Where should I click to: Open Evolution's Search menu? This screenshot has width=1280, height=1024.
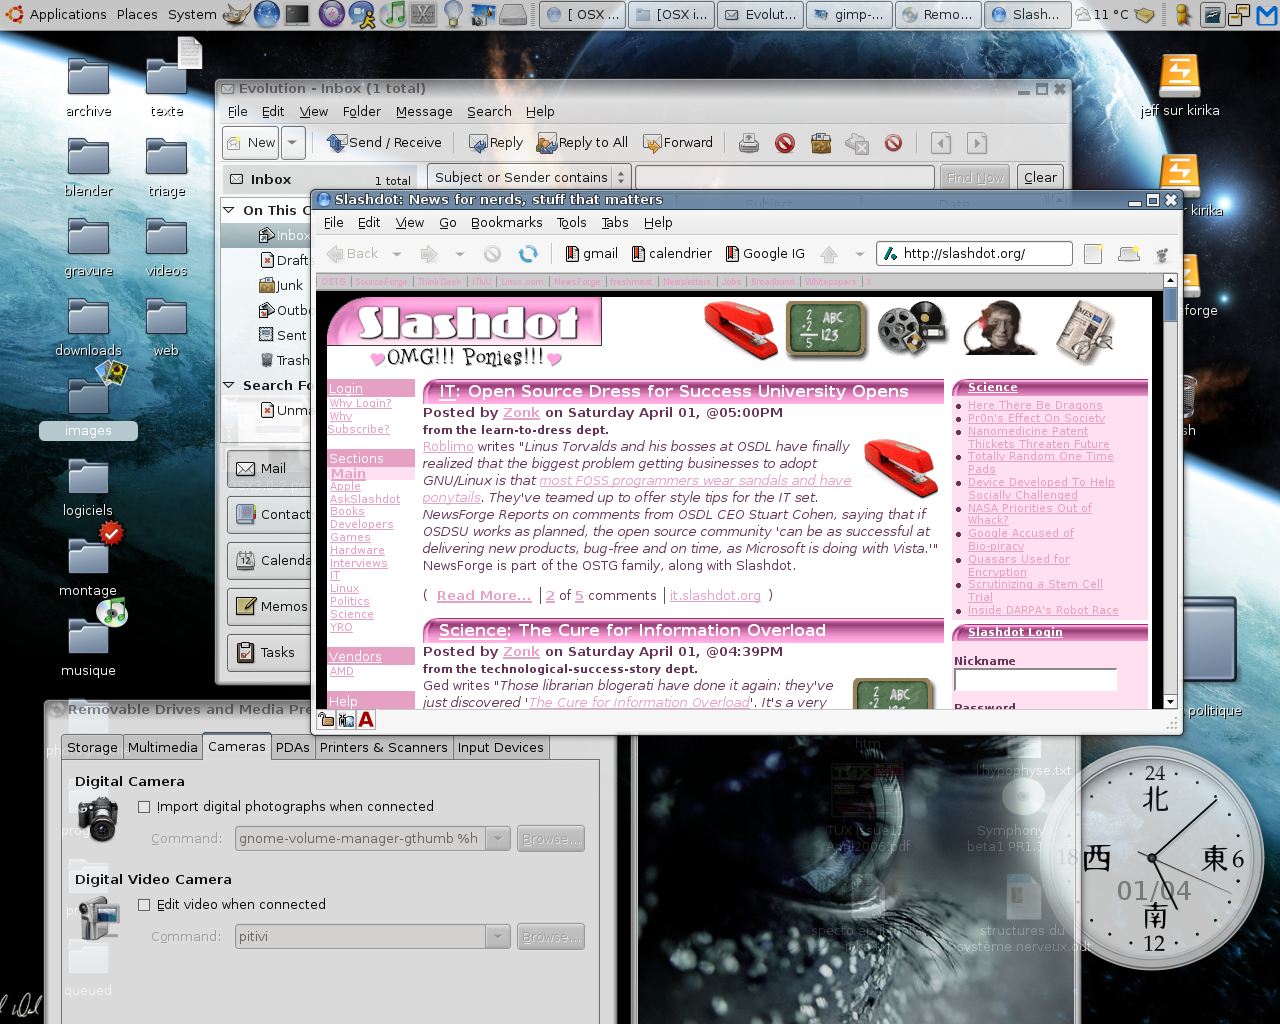489,111
